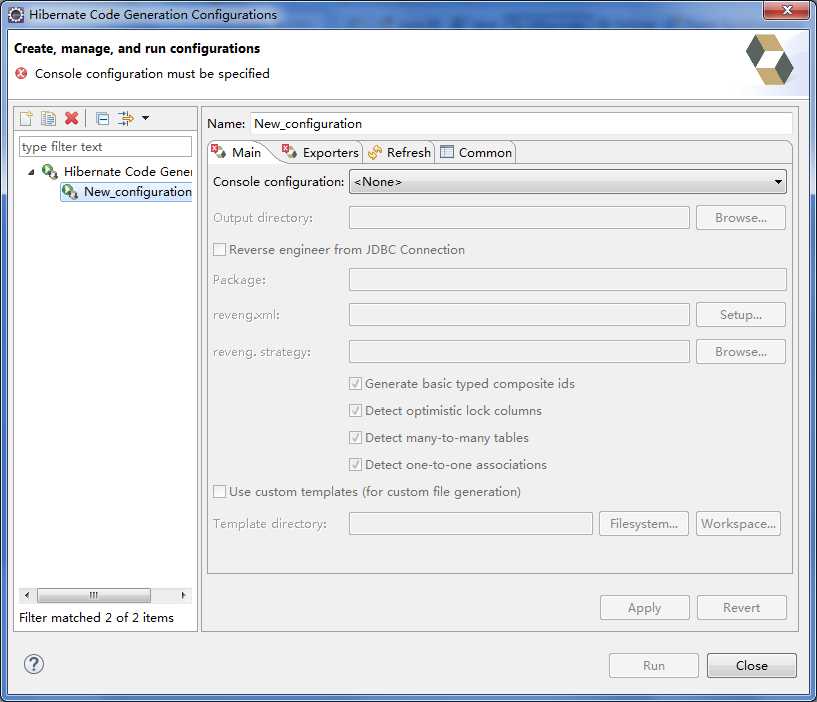Close the dialog with title bar X
The image size is (817, 702).
(x=787, y=10)
